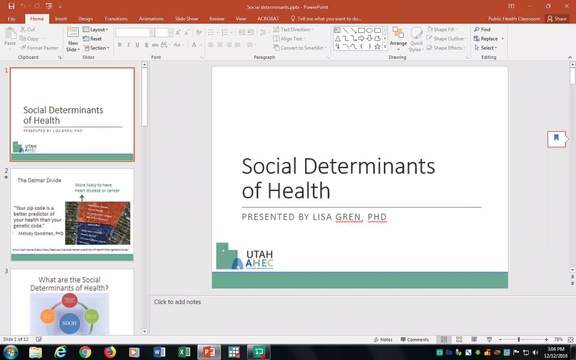
Task: Toggle Underline formatting
Action: click(137, 45)
